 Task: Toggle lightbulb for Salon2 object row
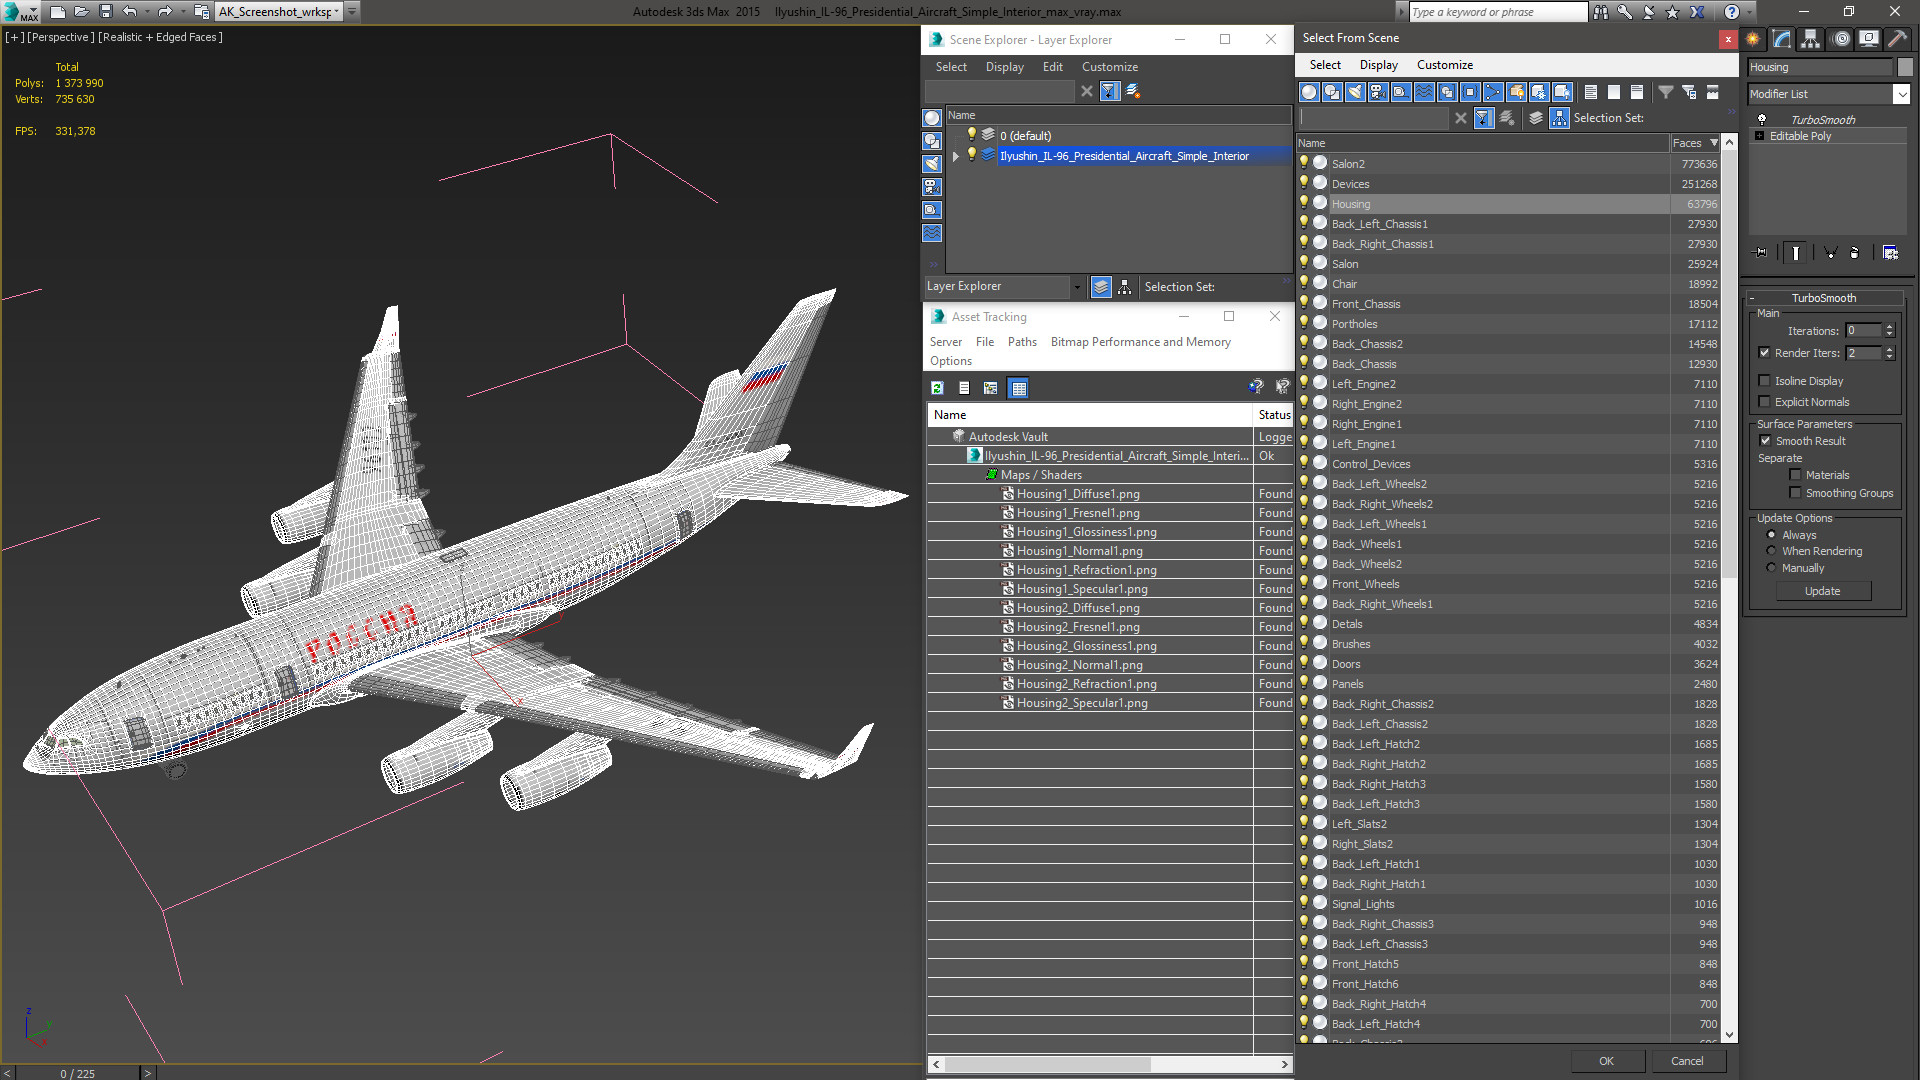(1304, 163)
